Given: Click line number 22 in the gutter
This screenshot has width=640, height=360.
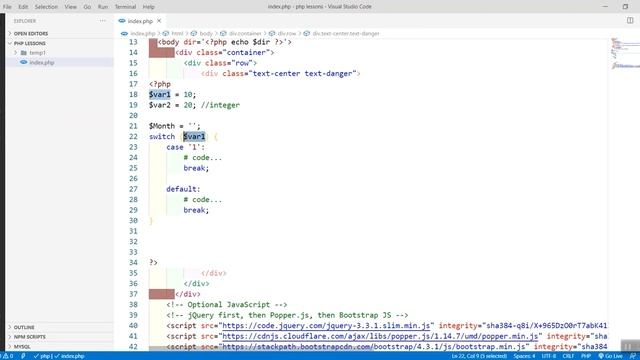Looking at the screenshot, I should pyautogui.click(x=133, y=136).
